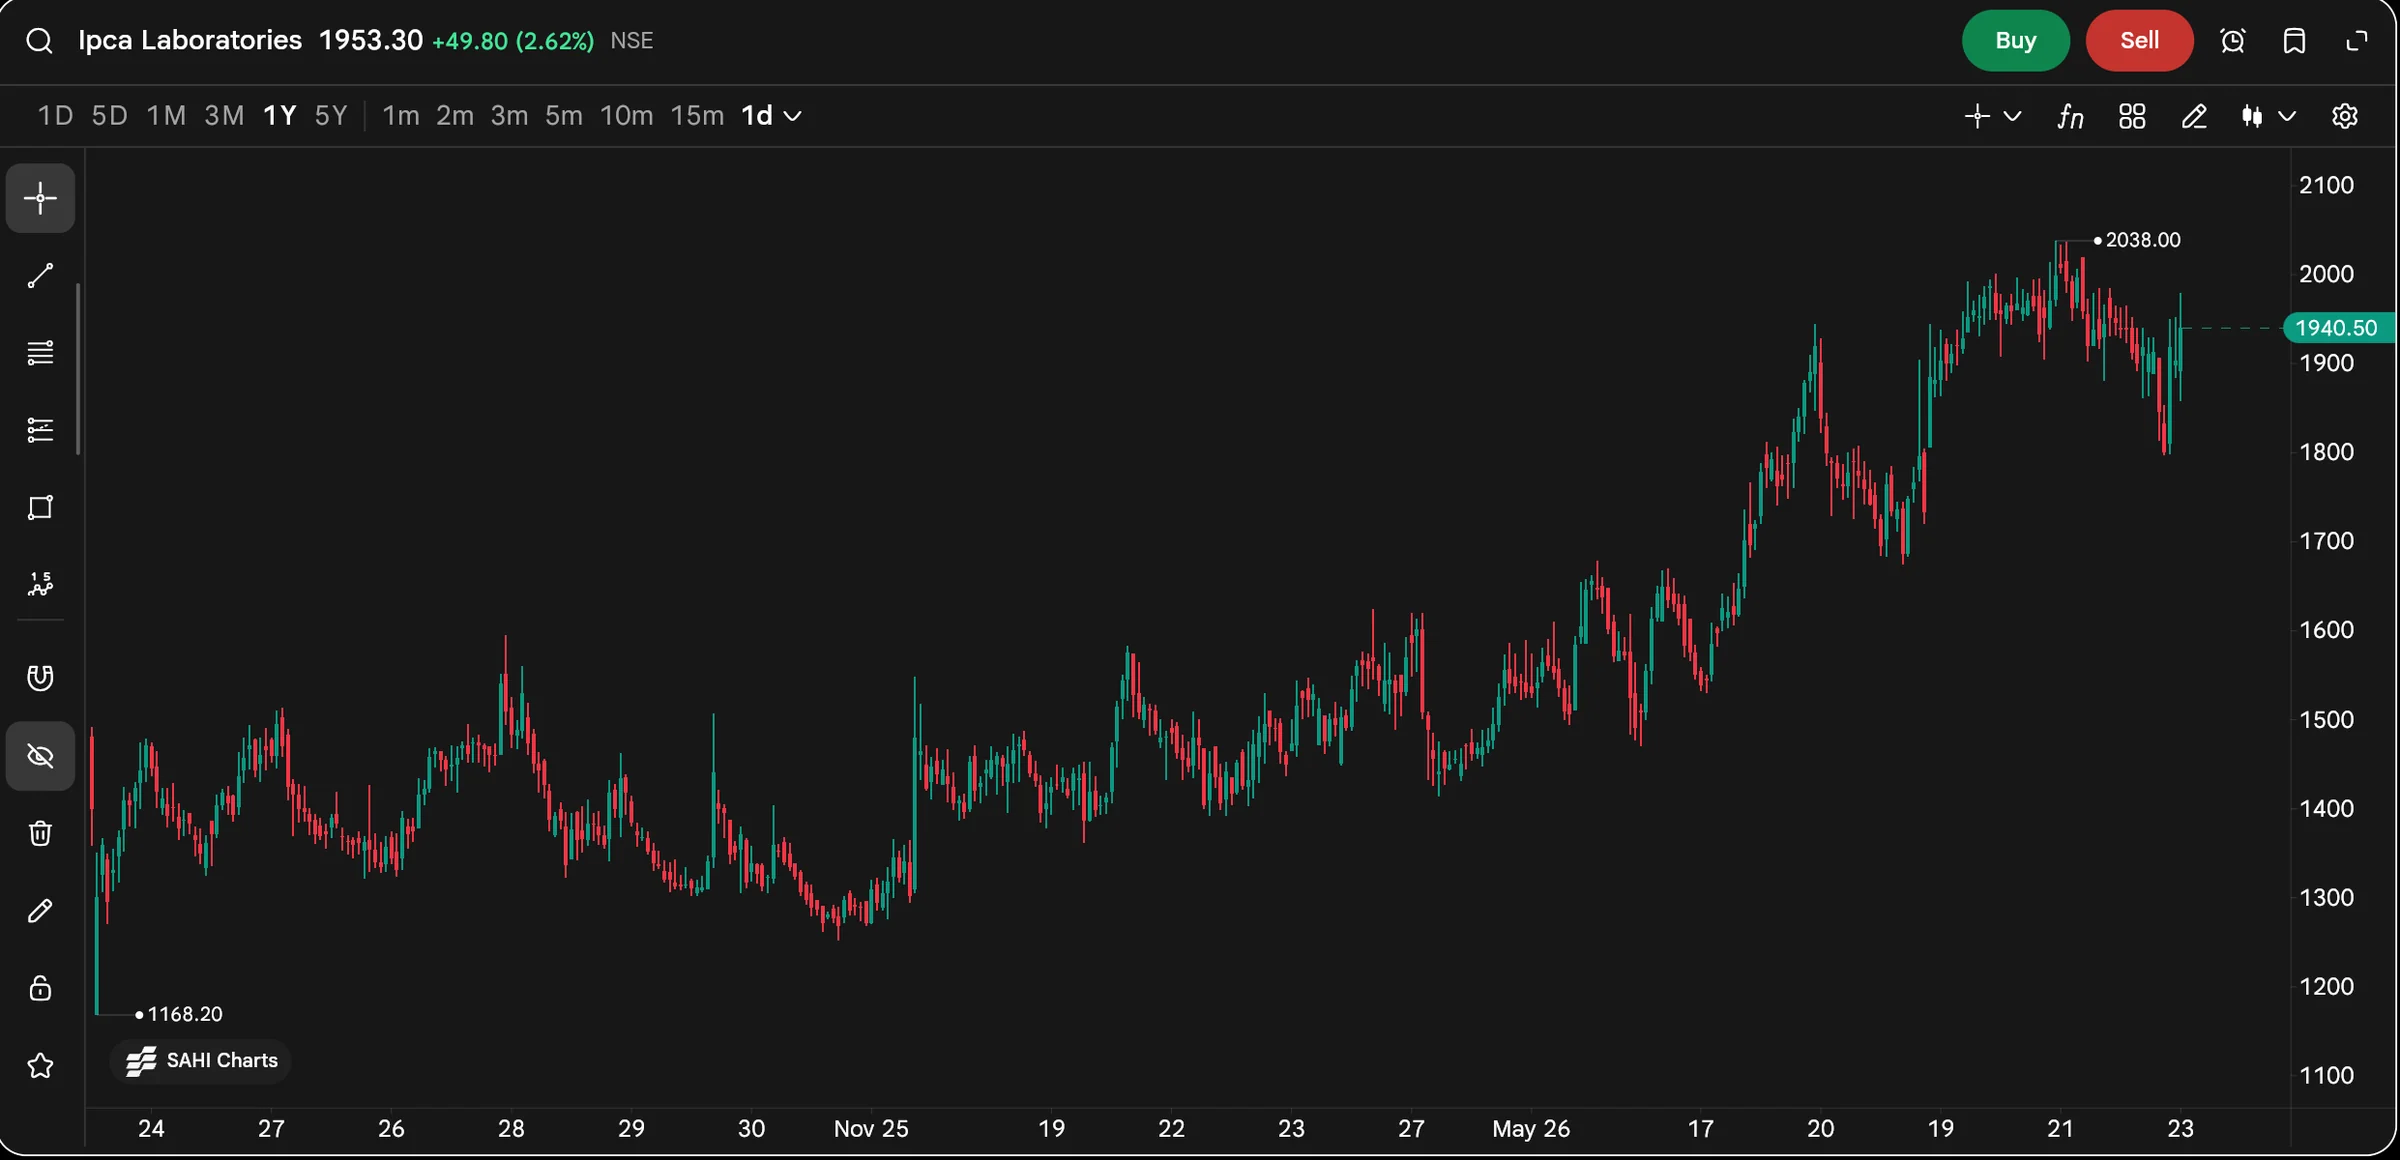The height and width of the screenshot is (1160, 2400).
Task: Toggle hide all drawings eye icon
Action: 40,756
